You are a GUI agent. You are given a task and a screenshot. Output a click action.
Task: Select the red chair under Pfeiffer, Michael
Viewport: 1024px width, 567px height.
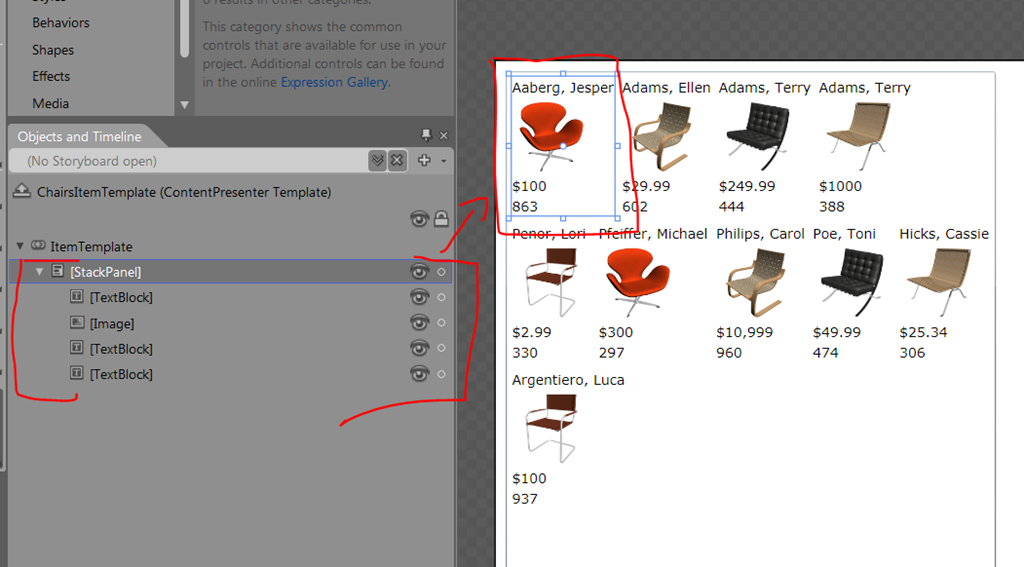click(638, 282)
